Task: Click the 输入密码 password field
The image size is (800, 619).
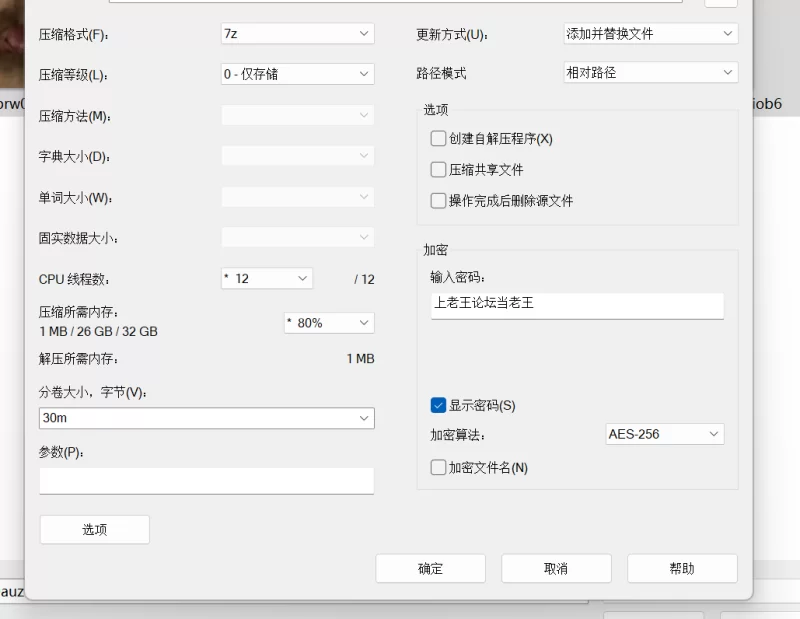Action: click(577, 306)
